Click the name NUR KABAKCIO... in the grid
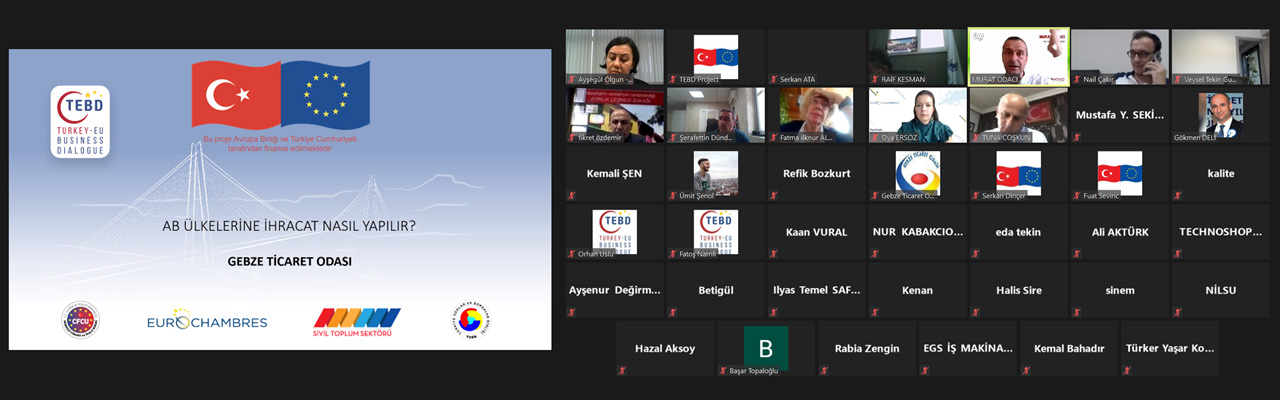This screenshot has height=400, width=1280. tap(917, 232)
